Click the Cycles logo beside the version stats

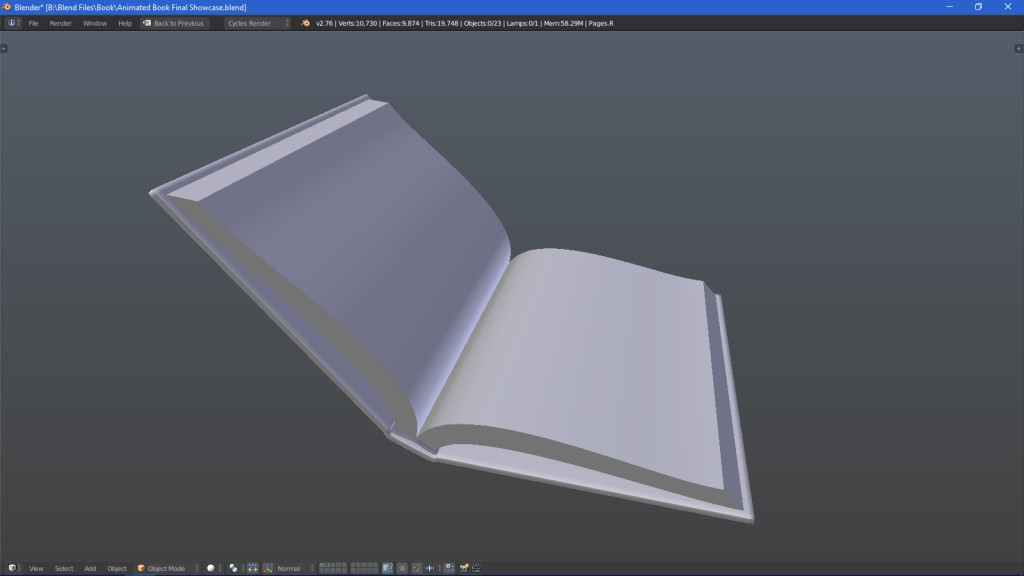(x=305, y=23)
